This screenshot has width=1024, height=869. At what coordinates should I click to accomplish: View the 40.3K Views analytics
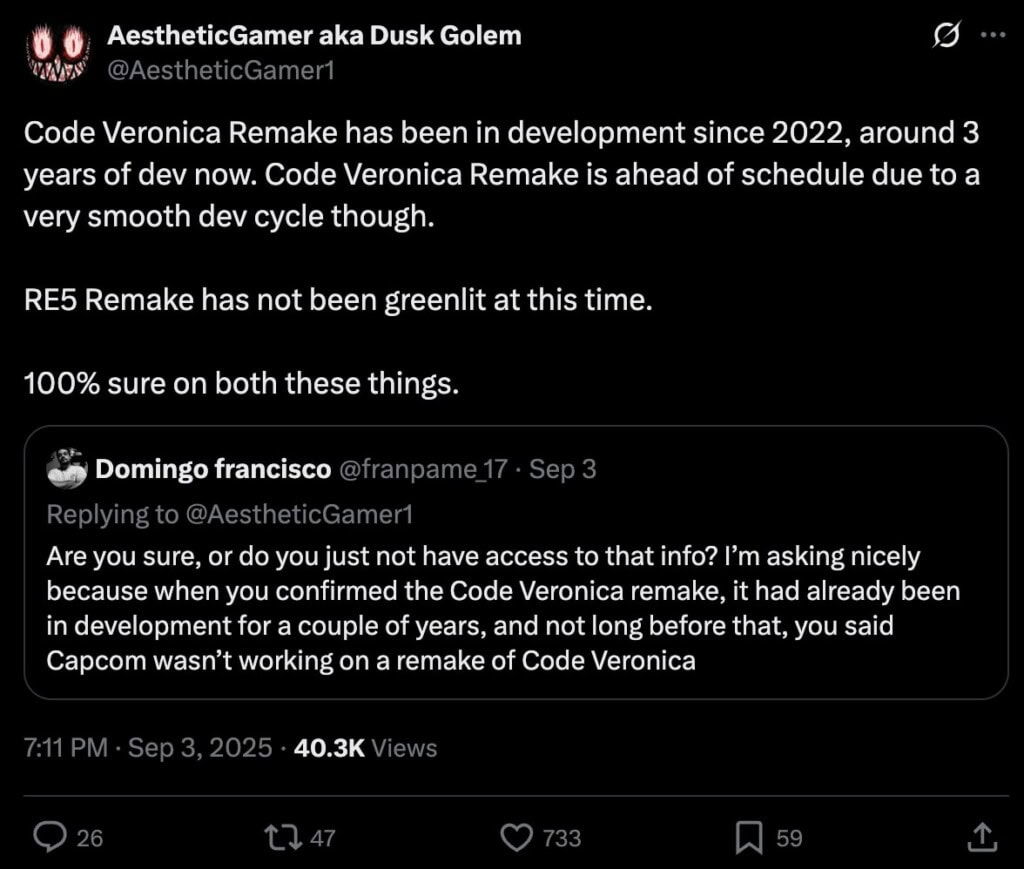click(x=365, y=748)
